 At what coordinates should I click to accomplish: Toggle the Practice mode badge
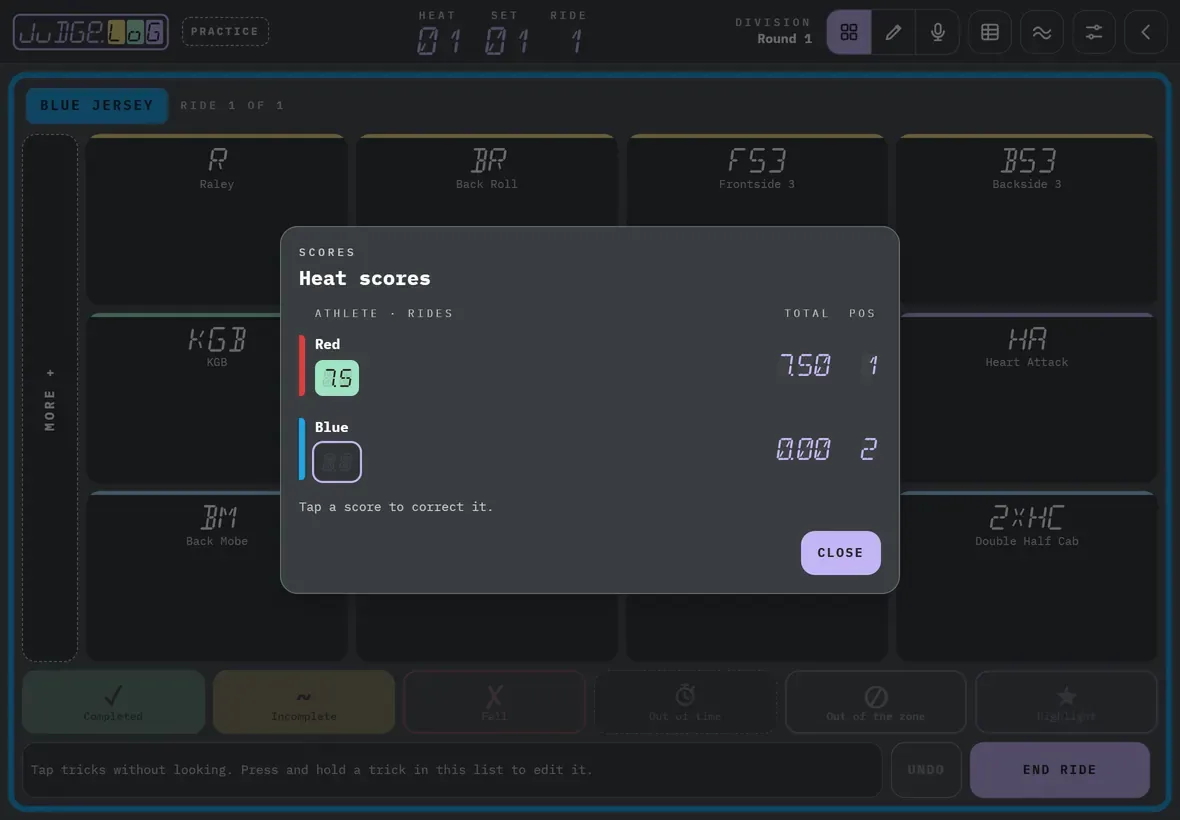(x=225, y=32)
